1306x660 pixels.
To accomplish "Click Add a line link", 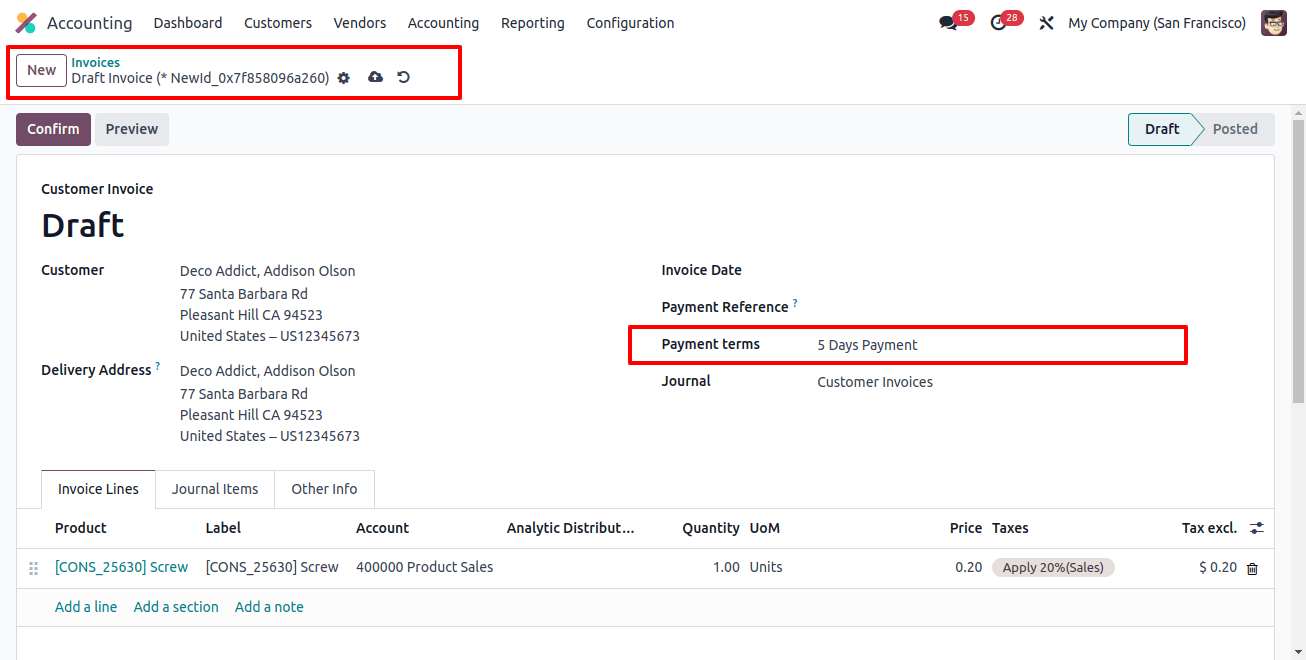I will click(x=86, y=607).
